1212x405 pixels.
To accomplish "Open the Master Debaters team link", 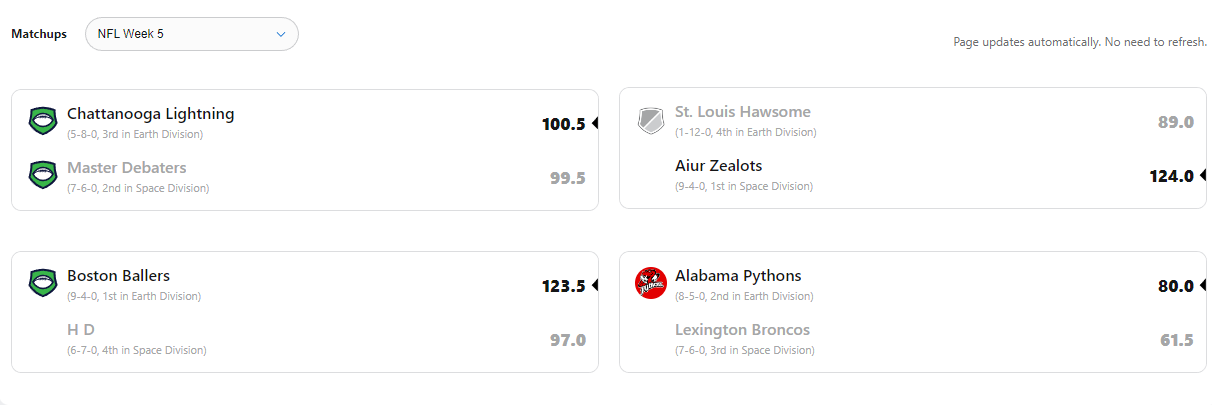I will [x=126, y=168].
